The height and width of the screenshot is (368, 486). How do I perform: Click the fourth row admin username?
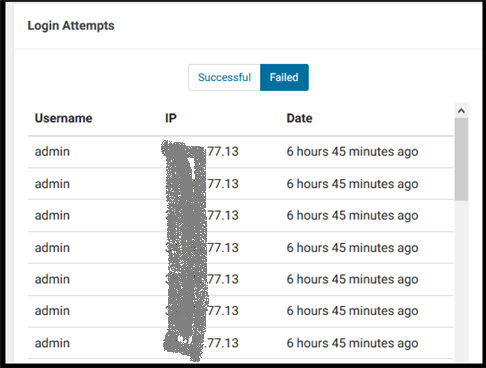(52, 248)
